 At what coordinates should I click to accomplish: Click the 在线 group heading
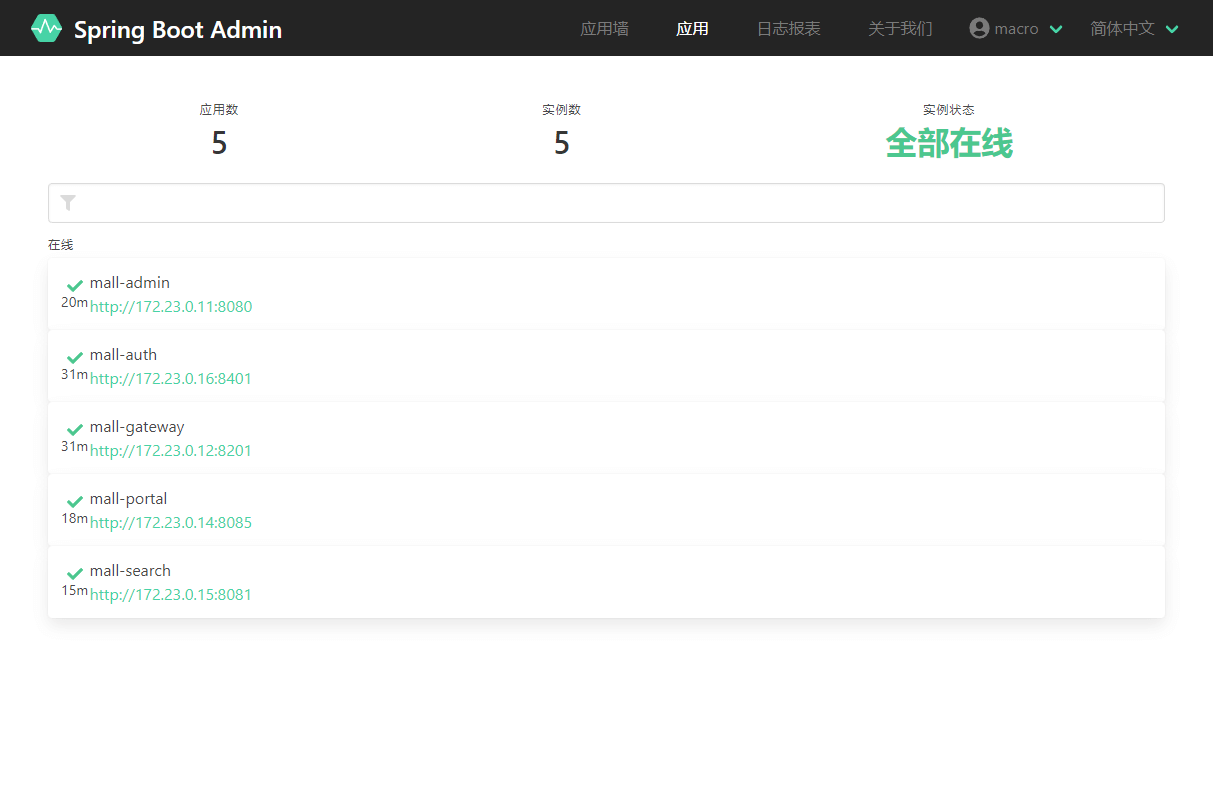60,245
